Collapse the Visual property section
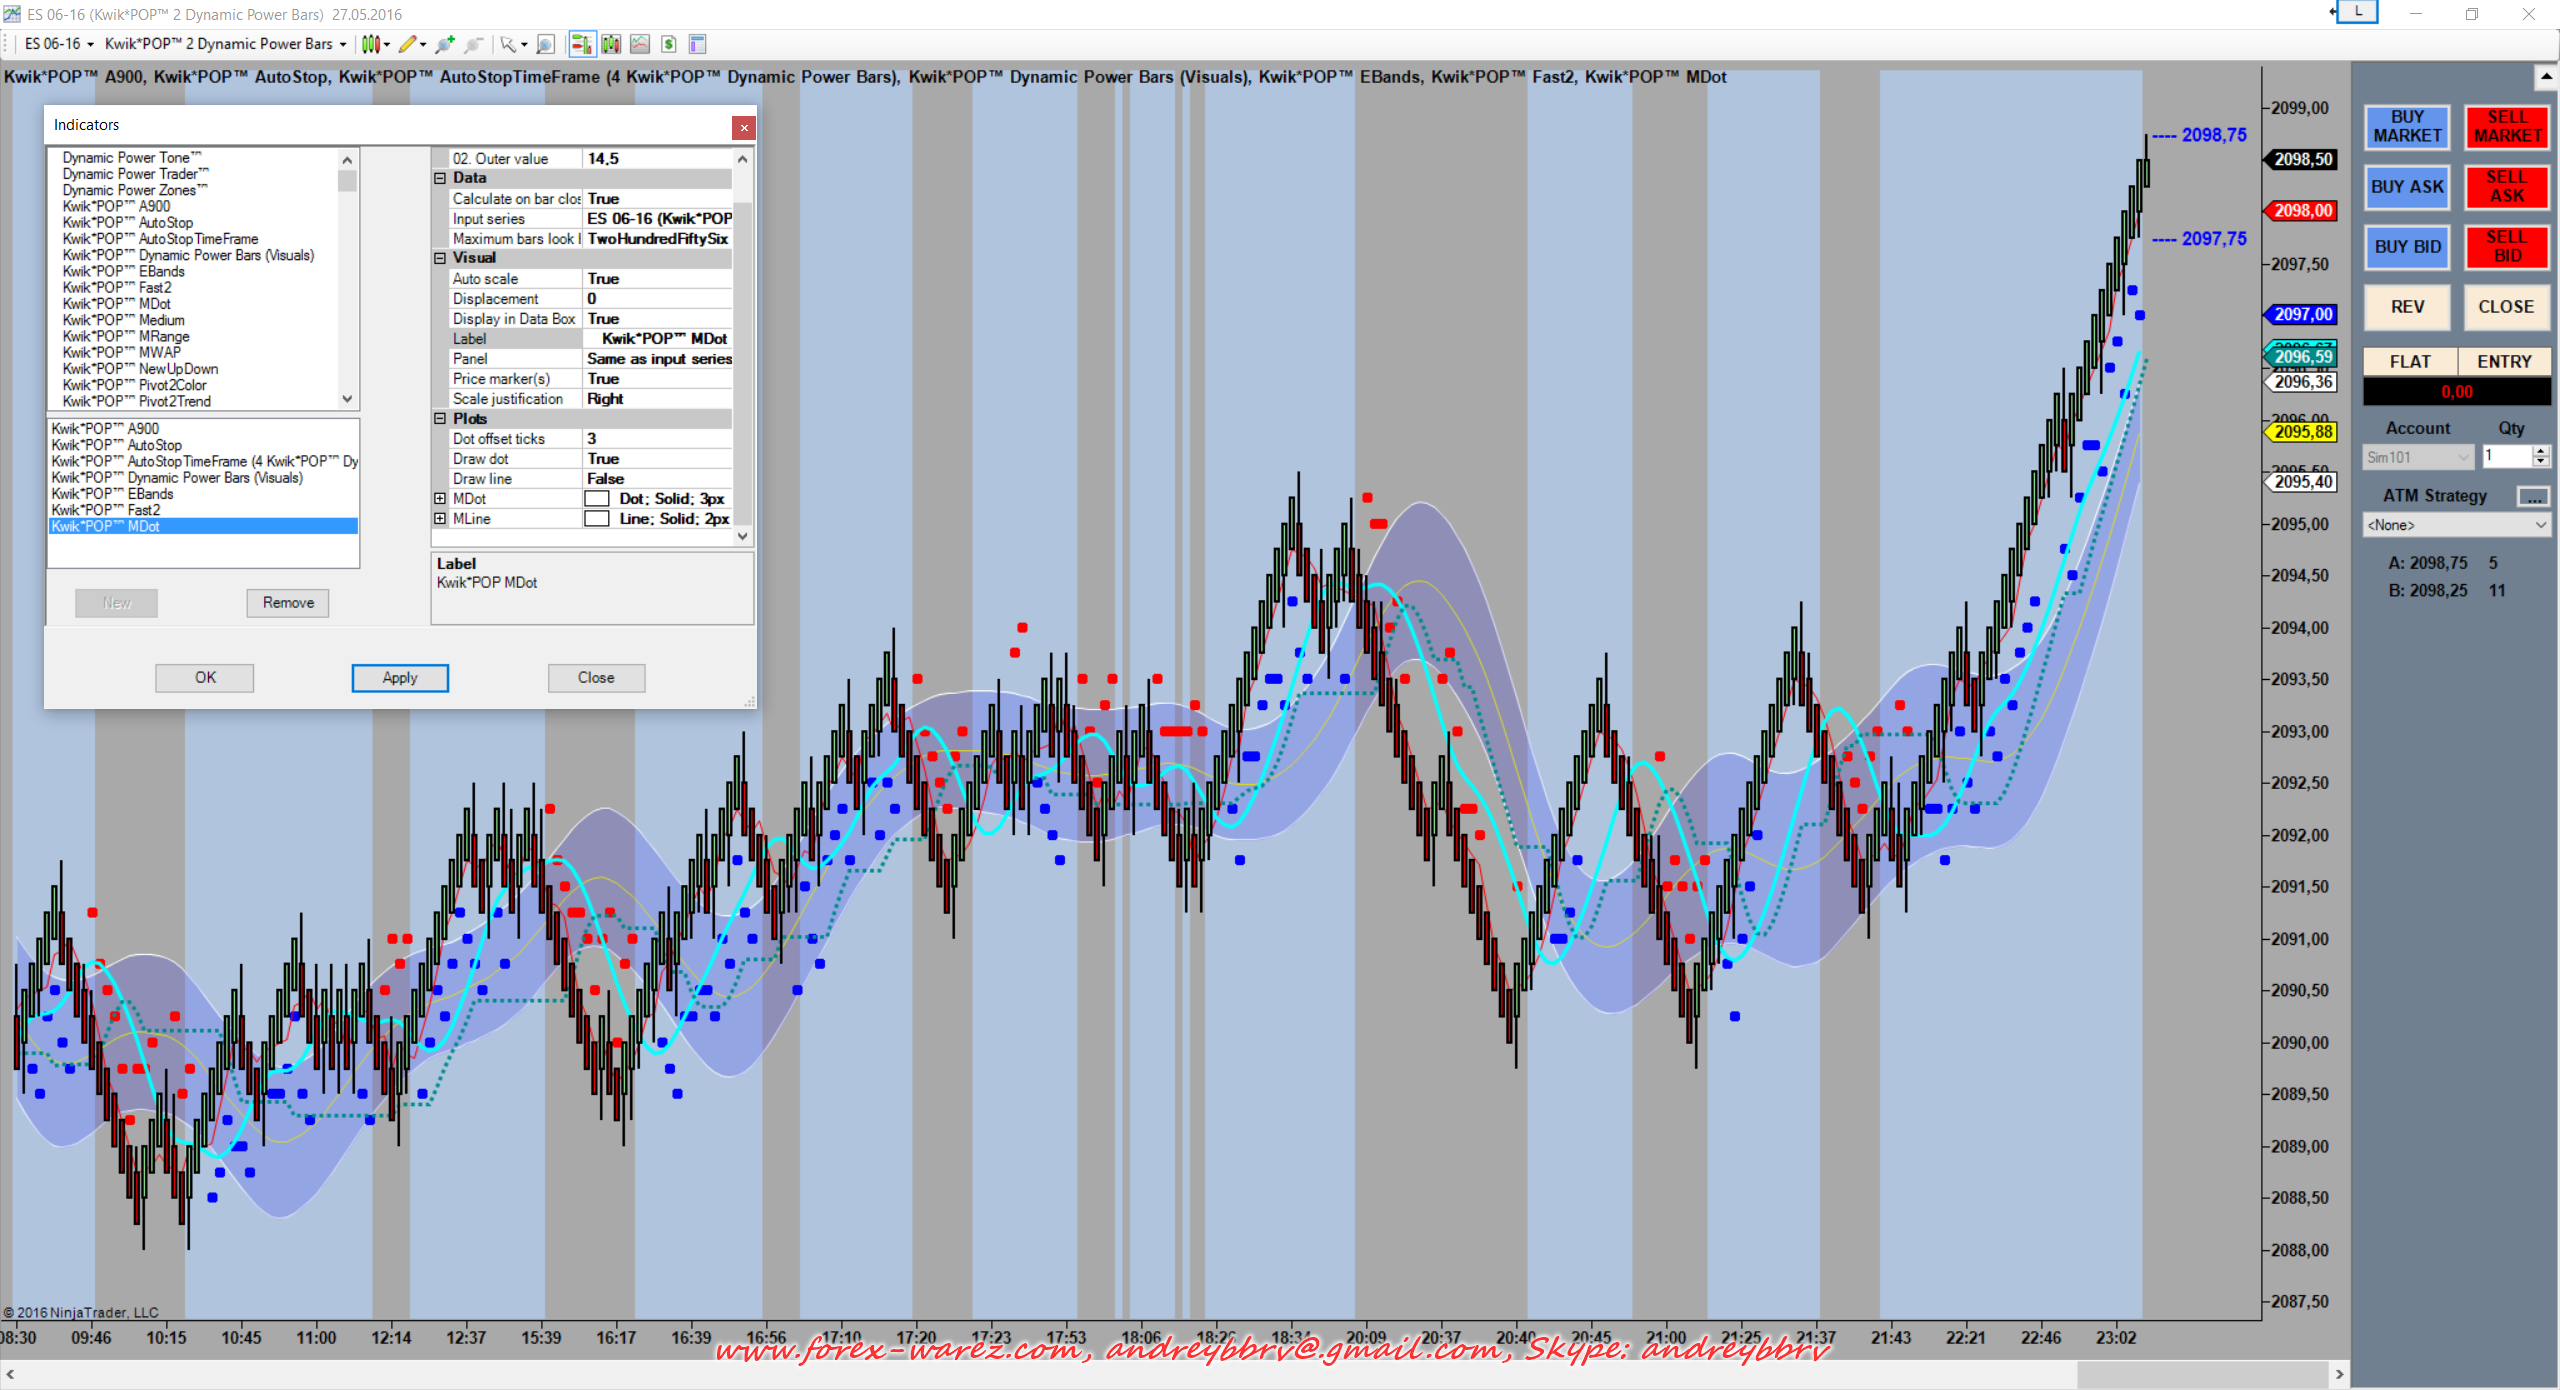The image size is (2560, 1390). [440, 258]
